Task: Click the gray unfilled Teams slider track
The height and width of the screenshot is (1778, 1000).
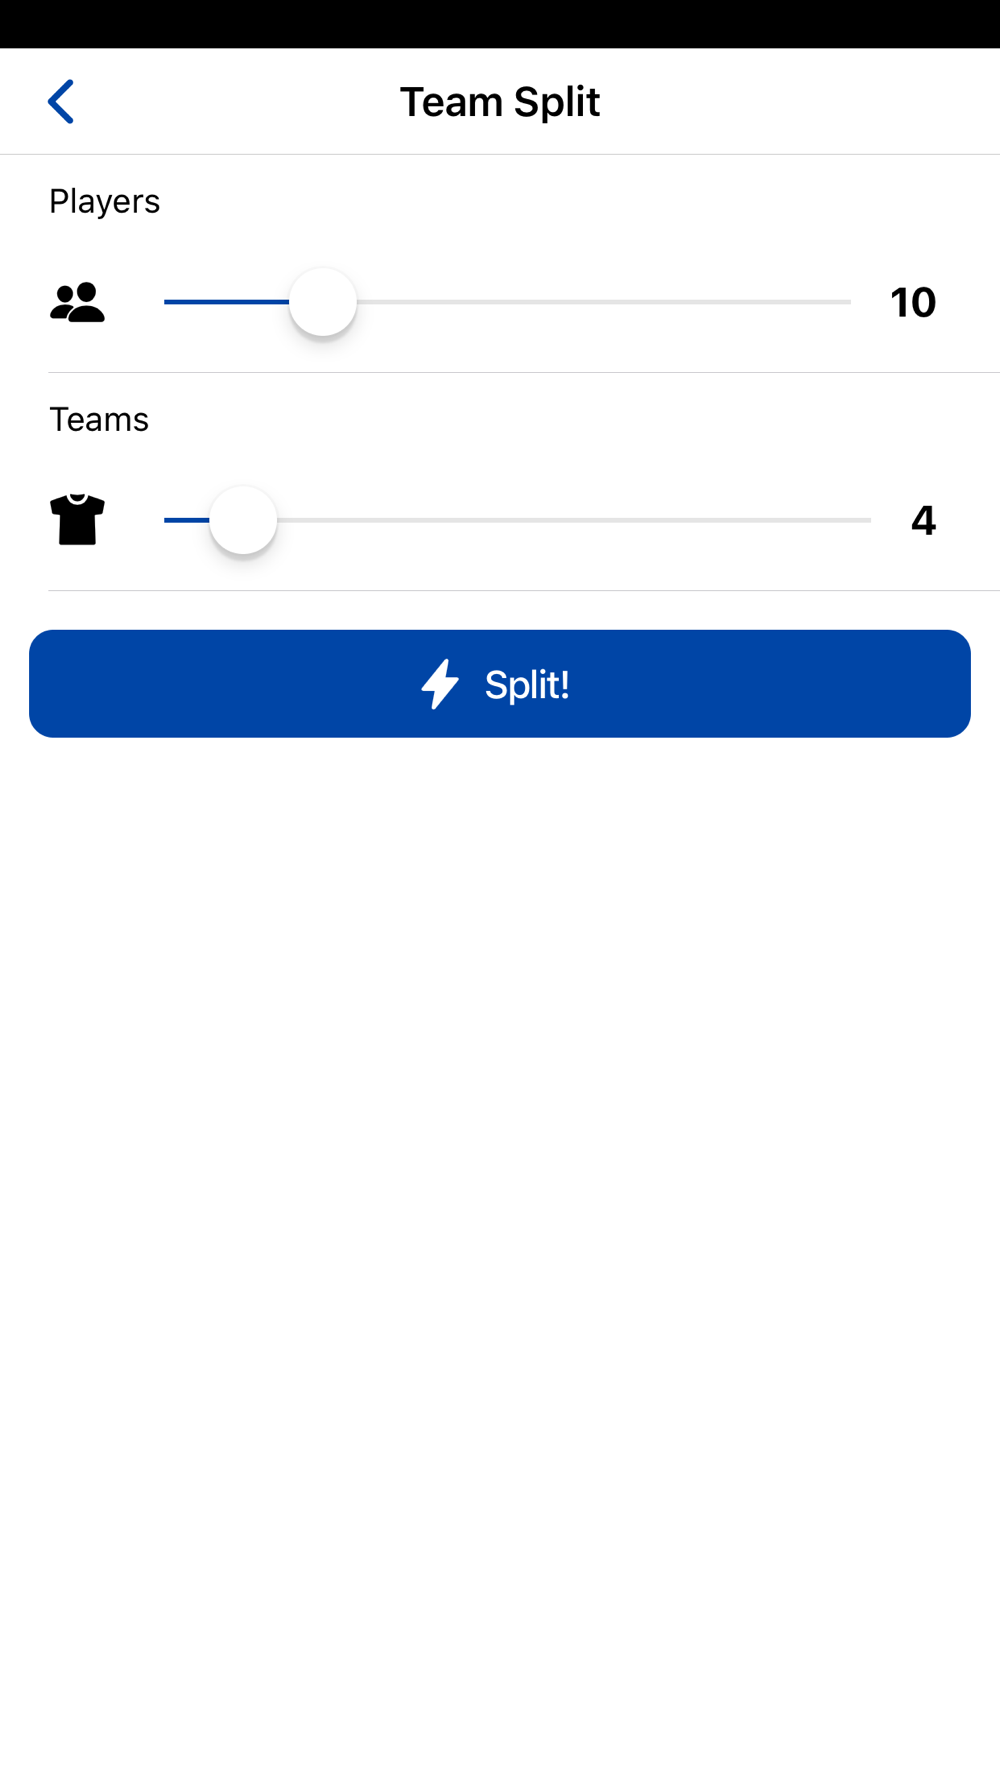Action: [574, 520]
